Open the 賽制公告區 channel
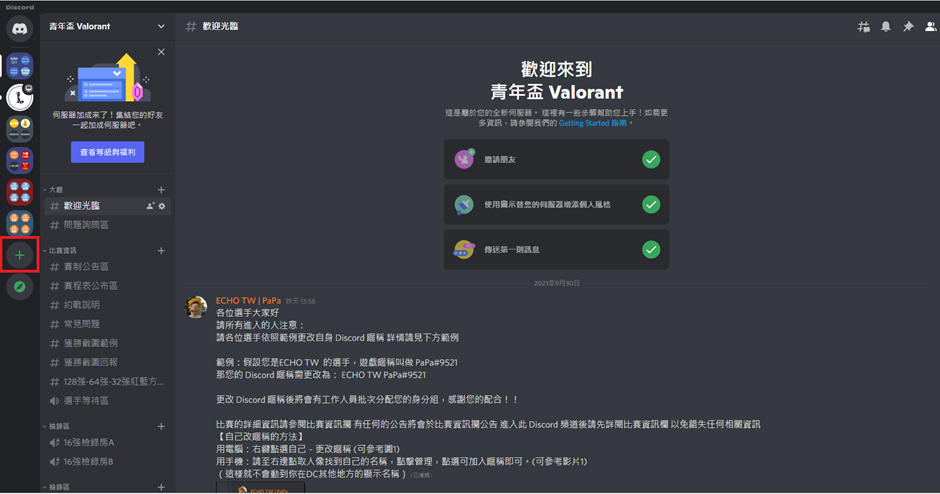This screenshot has width=940, height=494. click(108, 267)
